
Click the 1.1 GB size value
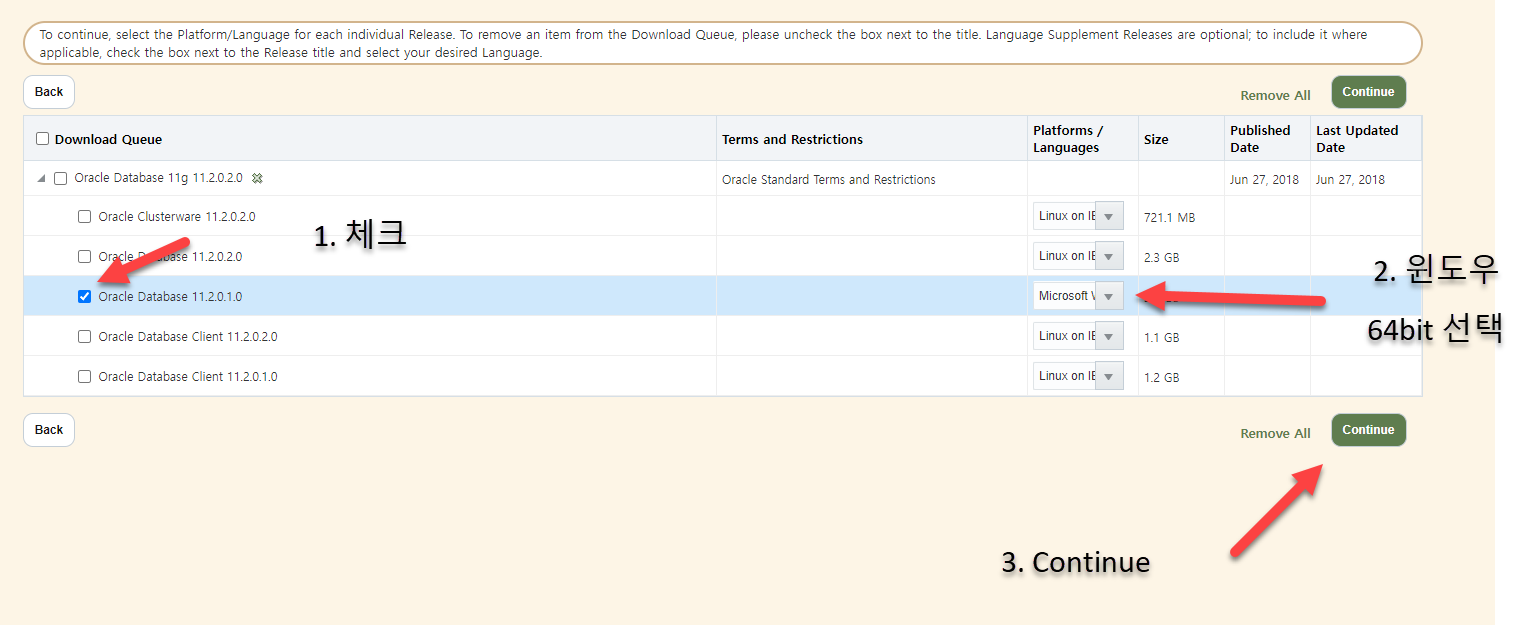(x=1162, y=337)
